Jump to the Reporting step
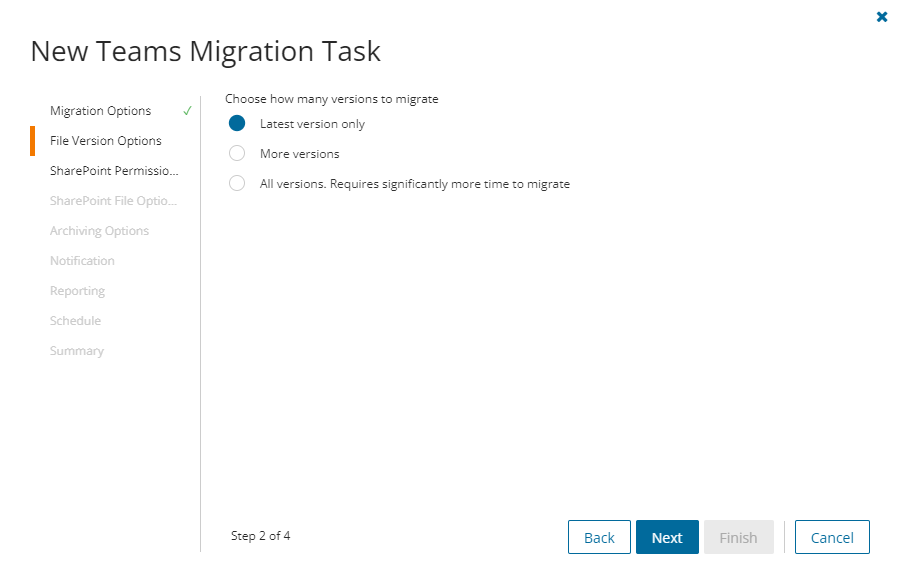The width and height of the screenshot is (900, 584). [77, 291]
